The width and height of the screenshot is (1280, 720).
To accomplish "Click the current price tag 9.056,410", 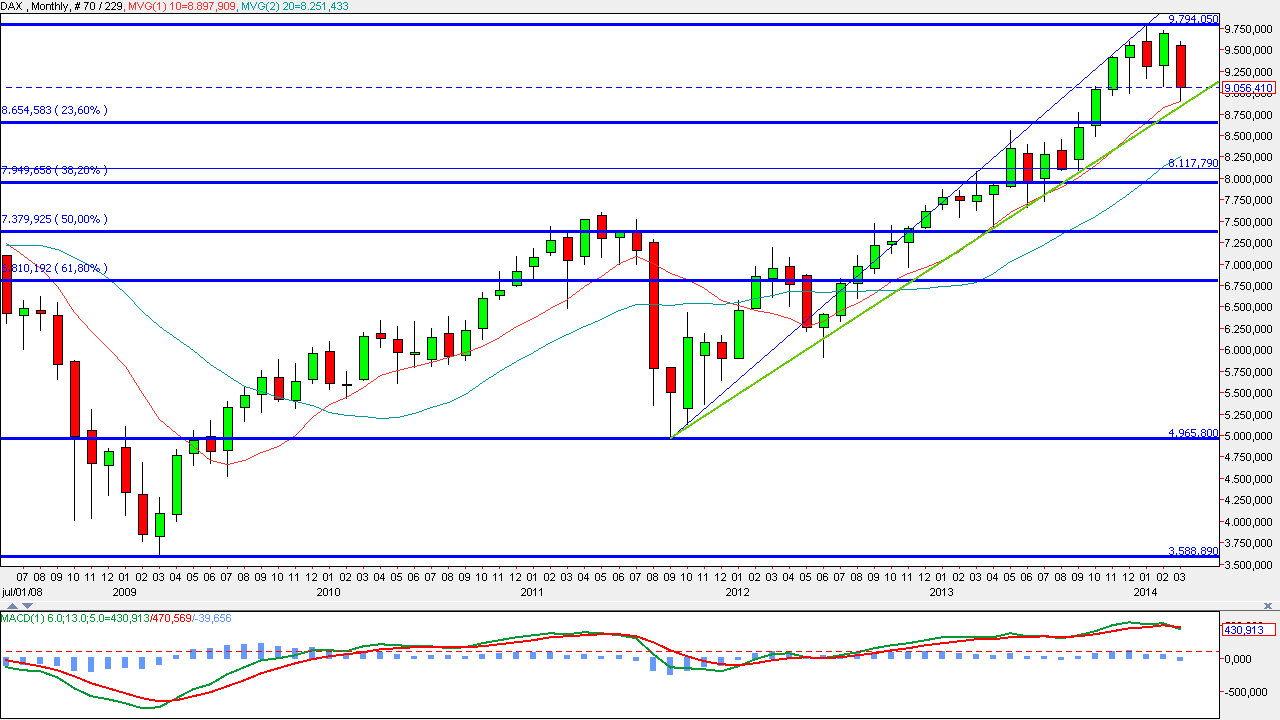I will 1249,87.
